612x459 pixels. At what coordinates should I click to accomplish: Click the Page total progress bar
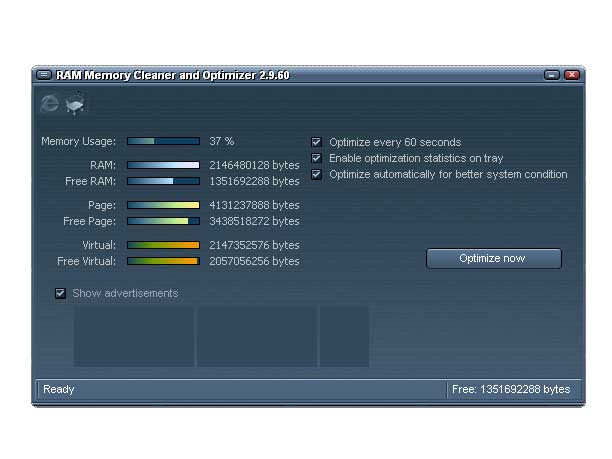(163, 205)
